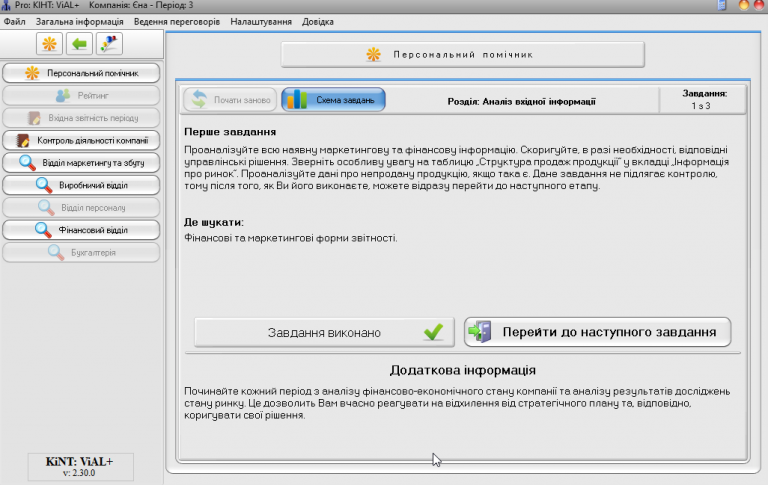Open Схема завдань
768x485 pixels.
tap(334, 100)
